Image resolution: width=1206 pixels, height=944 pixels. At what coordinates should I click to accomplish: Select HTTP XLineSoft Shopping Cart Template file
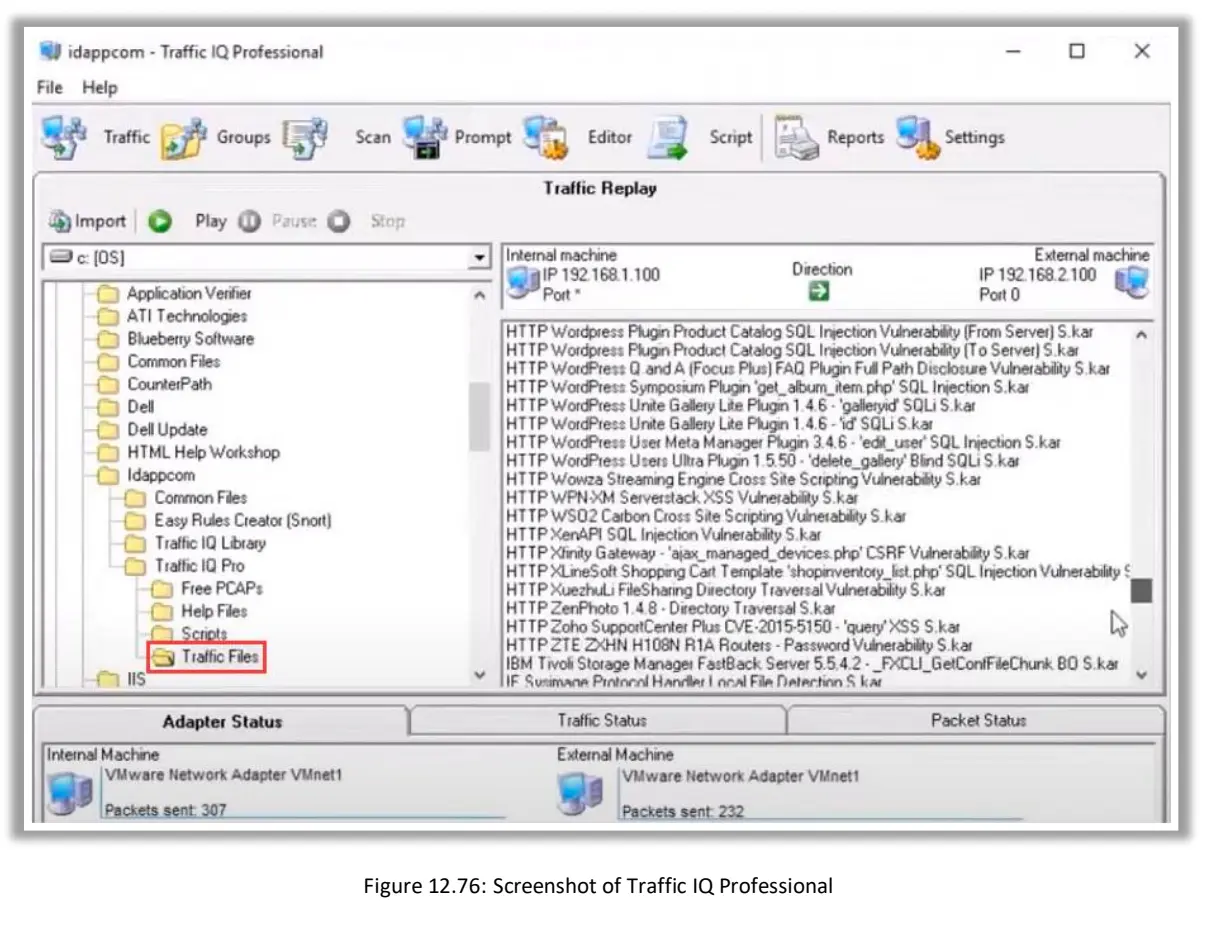click(818, 572)
